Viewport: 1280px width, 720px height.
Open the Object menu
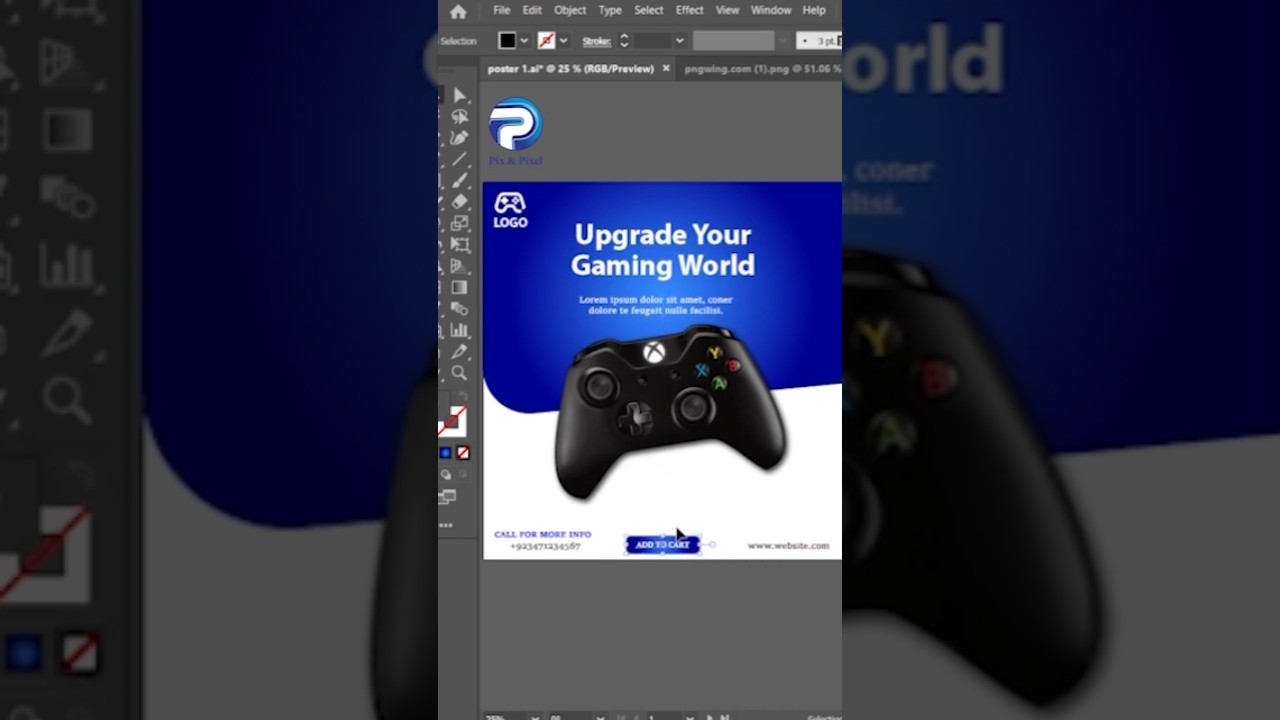click(x=570, y=10)
